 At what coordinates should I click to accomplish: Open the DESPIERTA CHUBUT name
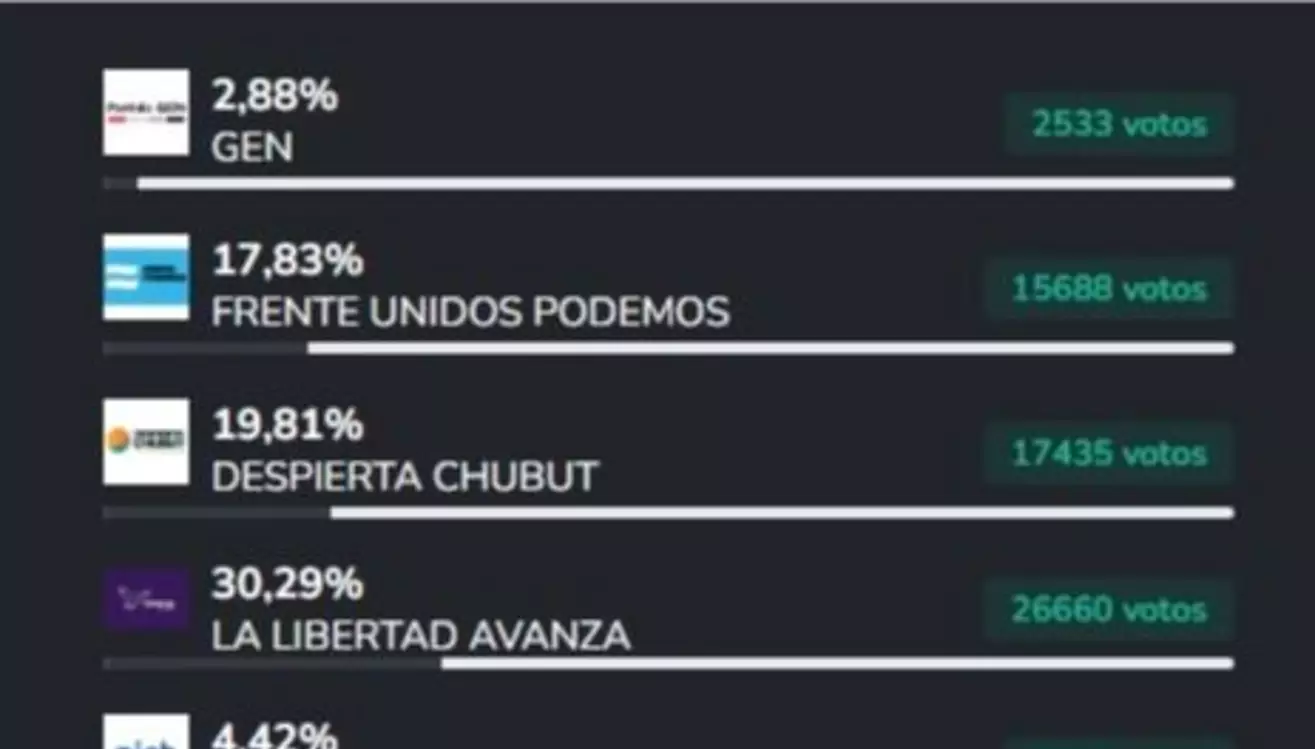[404, 477]
